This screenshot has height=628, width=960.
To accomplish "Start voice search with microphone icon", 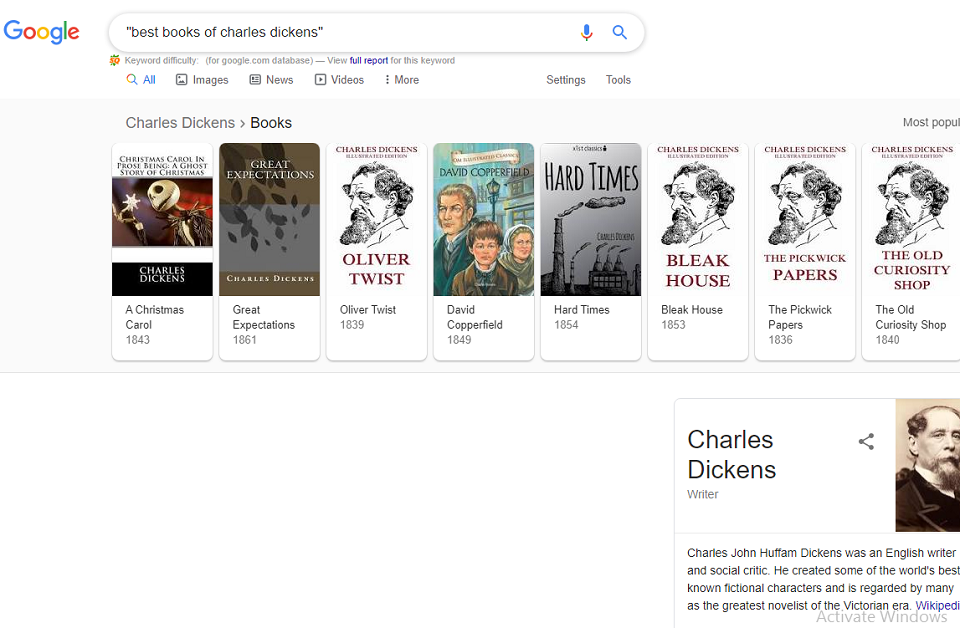I will pyautogui.click(x=587, y=32).
